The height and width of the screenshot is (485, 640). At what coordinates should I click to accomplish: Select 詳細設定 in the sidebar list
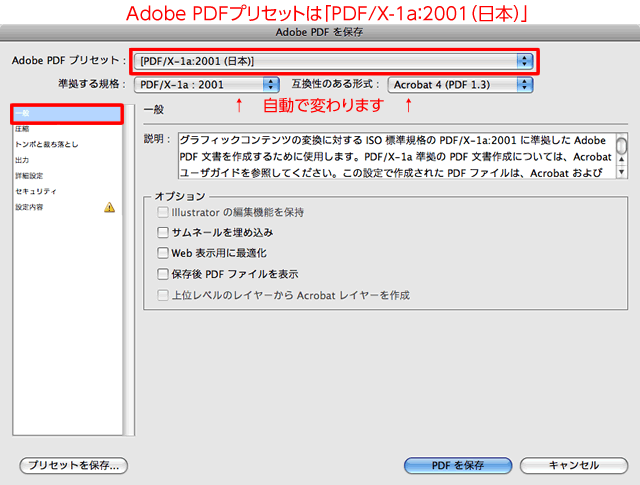click(x=67, y=176)
